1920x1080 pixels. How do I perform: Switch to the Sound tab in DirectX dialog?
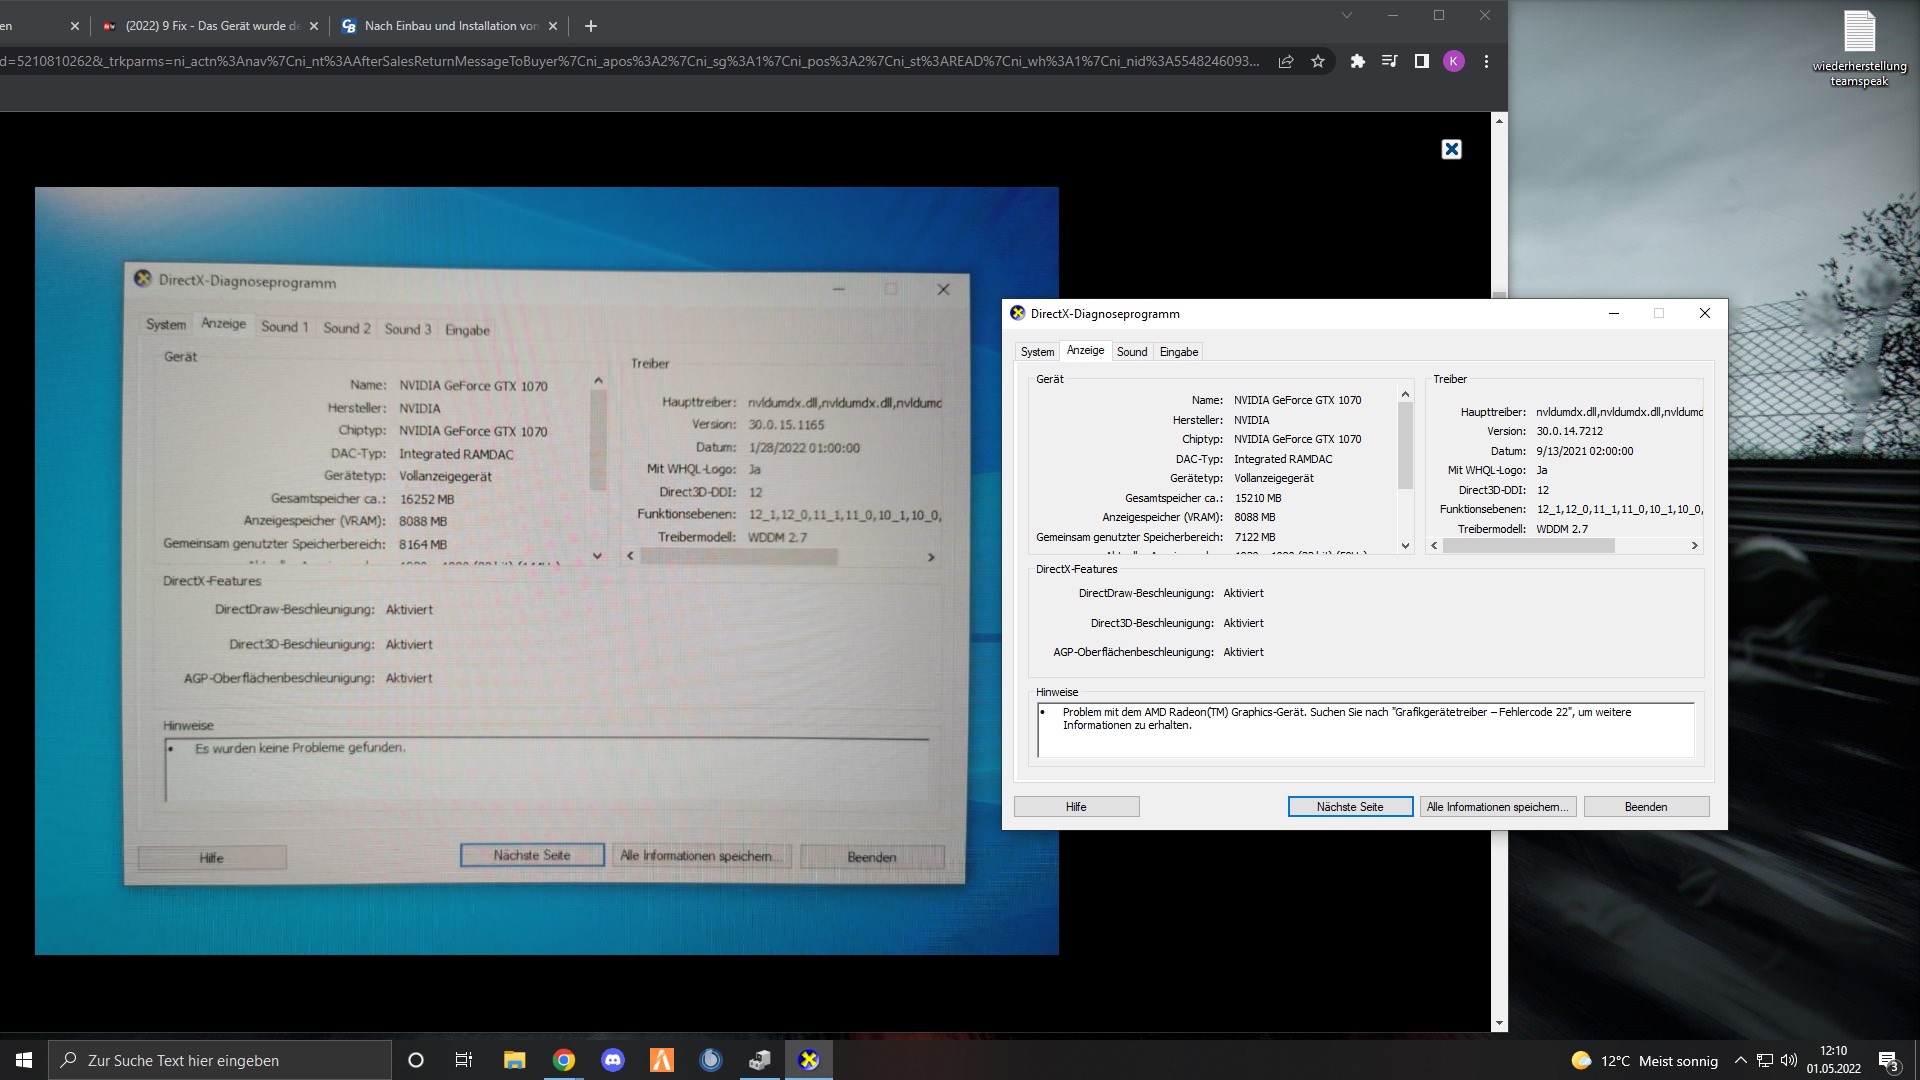pyautogui.click(x=1132, y=352)
